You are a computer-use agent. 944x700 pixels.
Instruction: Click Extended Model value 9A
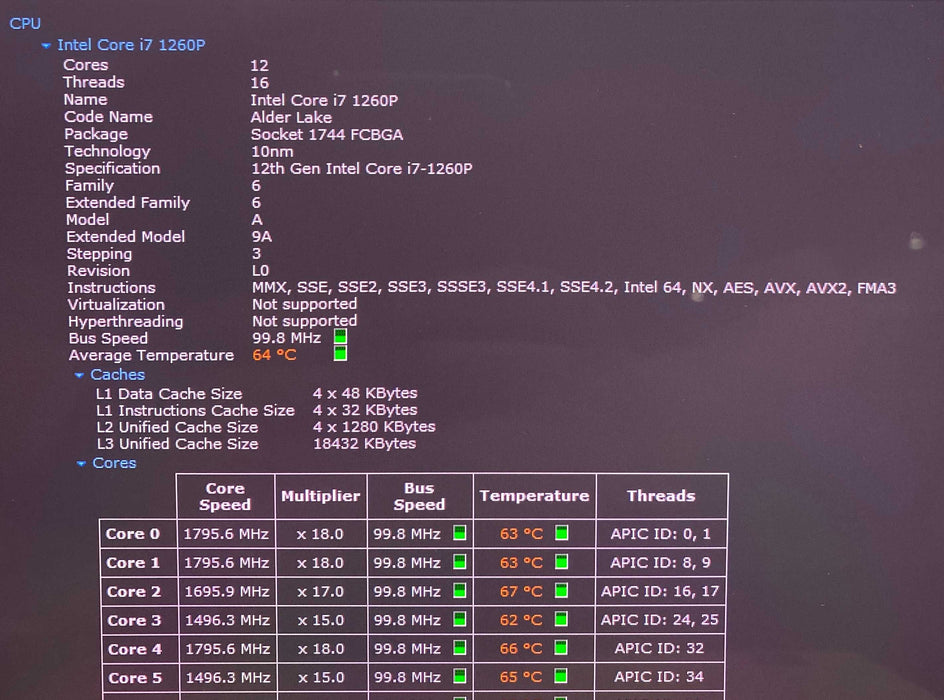(x=262, y=237)
